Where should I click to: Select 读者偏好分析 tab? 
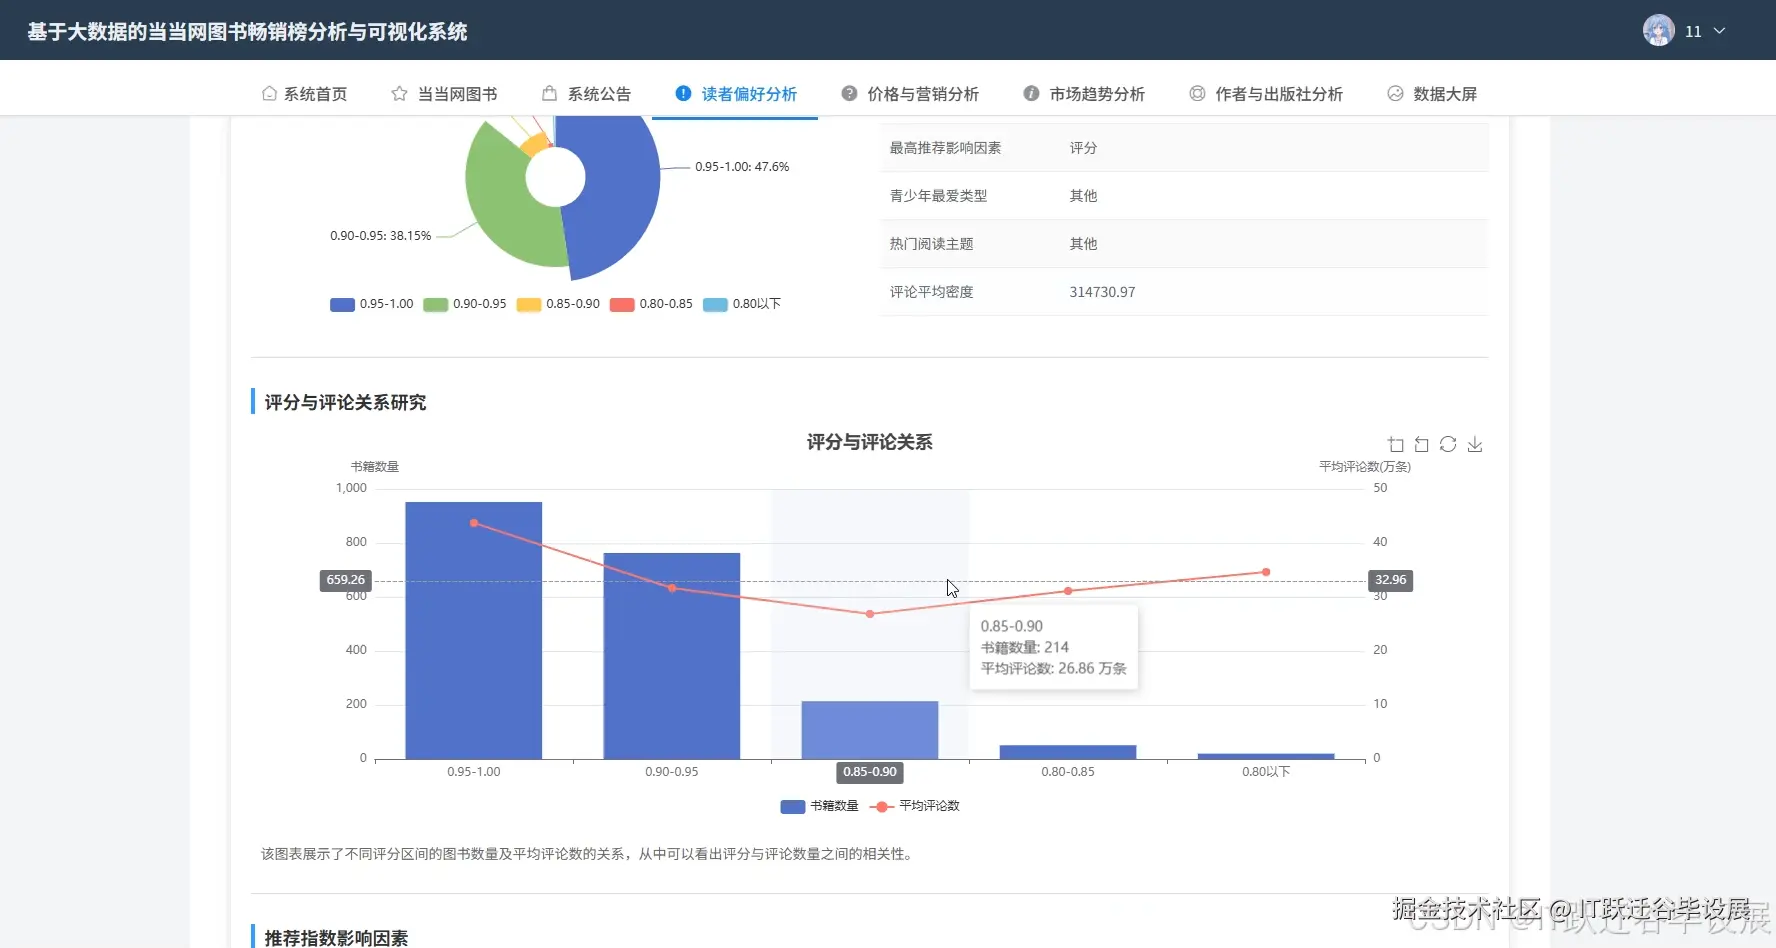(x=735, y=93)
